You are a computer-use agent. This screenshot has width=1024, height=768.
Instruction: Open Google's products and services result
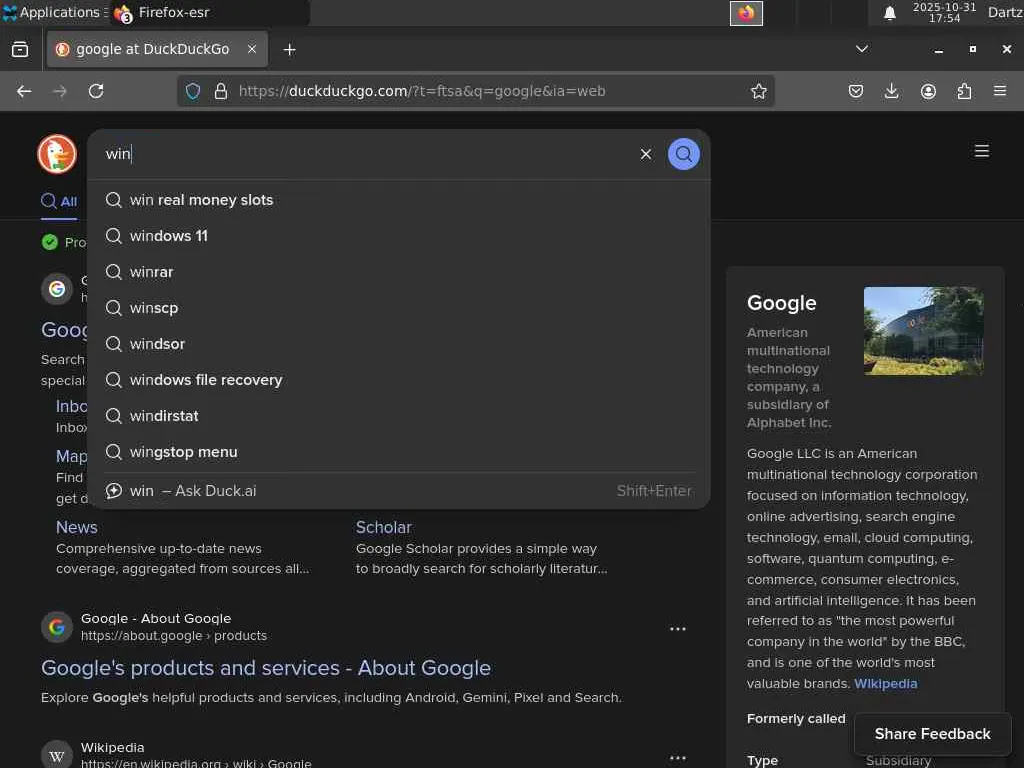pos(266,668)
